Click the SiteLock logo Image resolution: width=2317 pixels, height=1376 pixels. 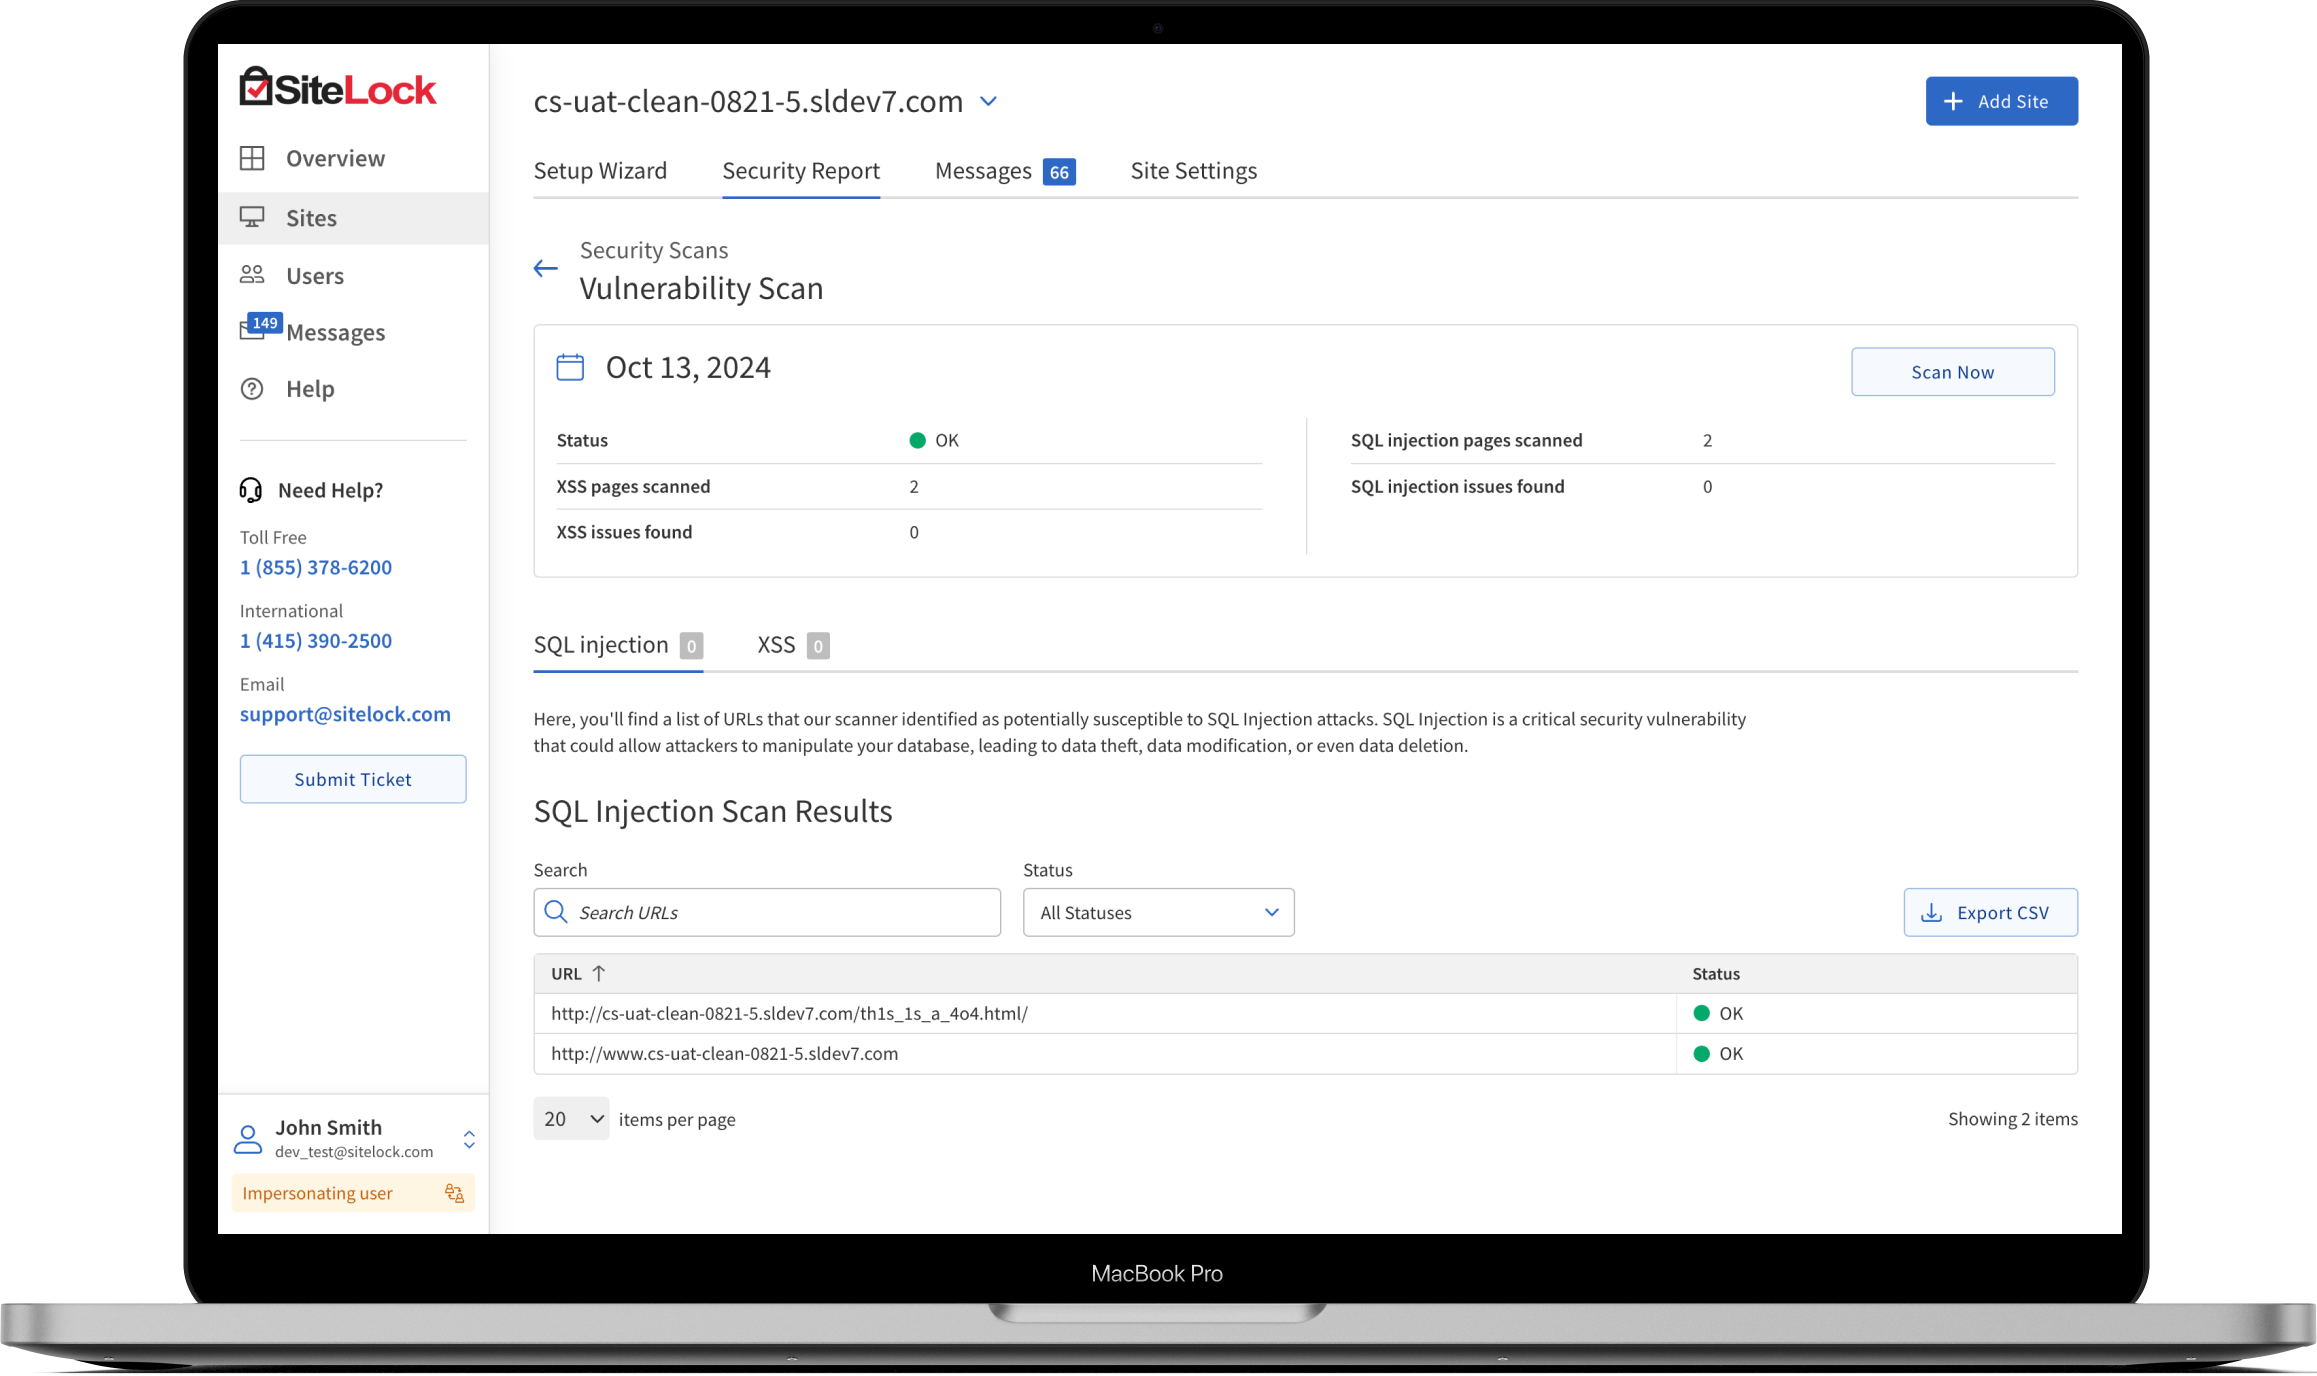coord(337,88)
